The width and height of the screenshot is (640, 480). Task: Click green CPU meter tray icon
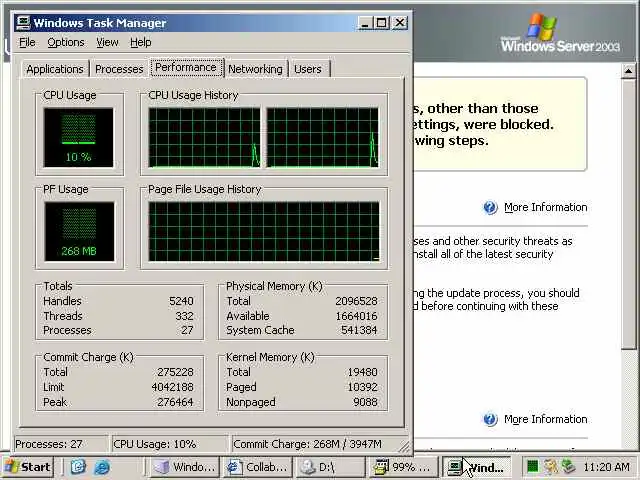click(x=532, y=466)
